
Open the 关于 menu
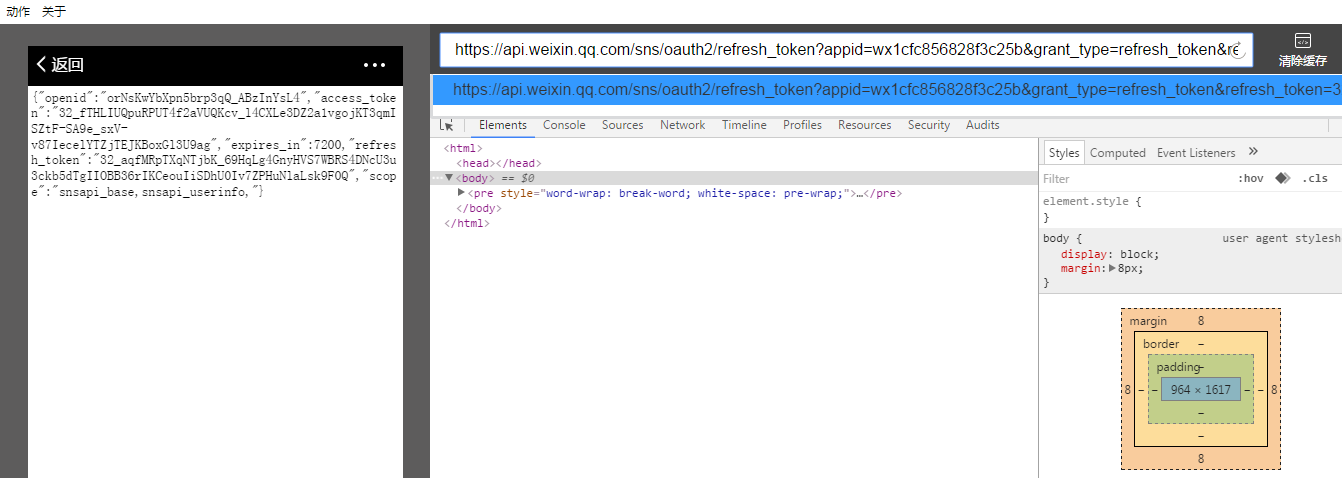[54, 11]
